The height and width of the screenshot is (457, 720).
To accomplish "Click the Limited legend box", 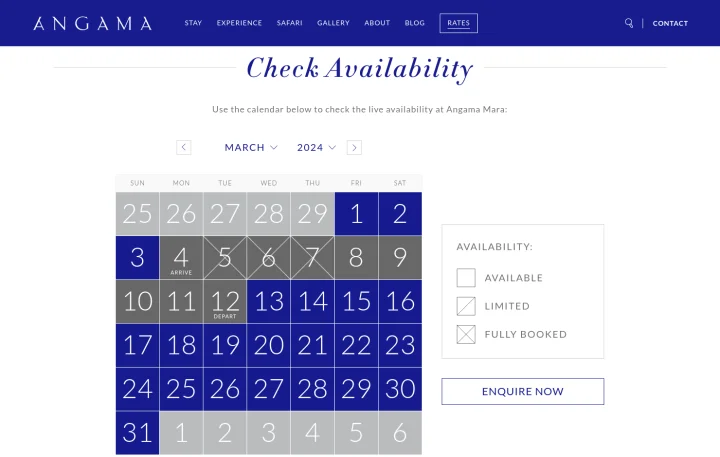I will point(466,306).
